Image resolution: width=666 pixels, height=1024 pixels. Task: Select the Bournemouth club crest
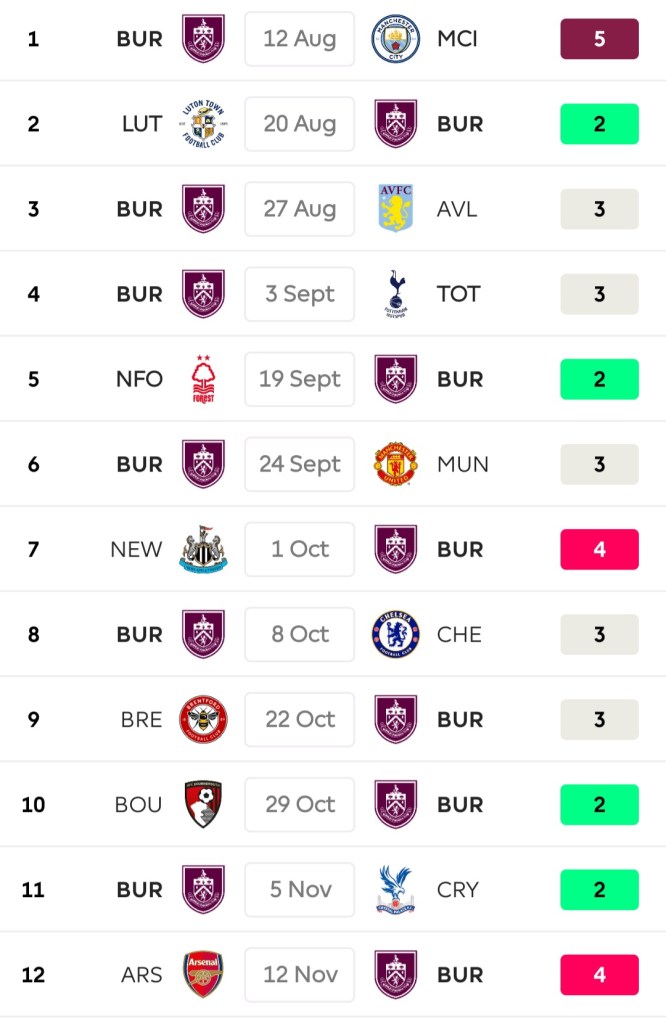pyautogui.click(x=203, y=804)
